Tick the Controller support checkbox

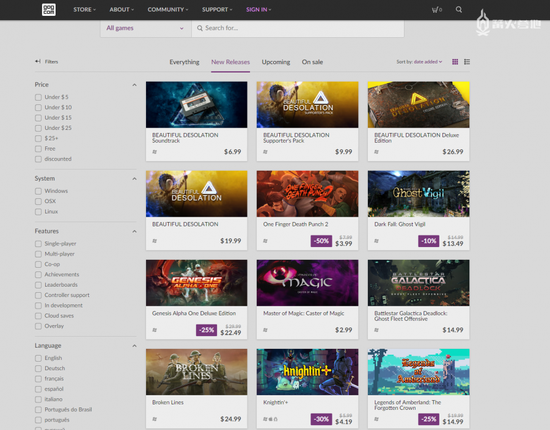coord(38,295)
